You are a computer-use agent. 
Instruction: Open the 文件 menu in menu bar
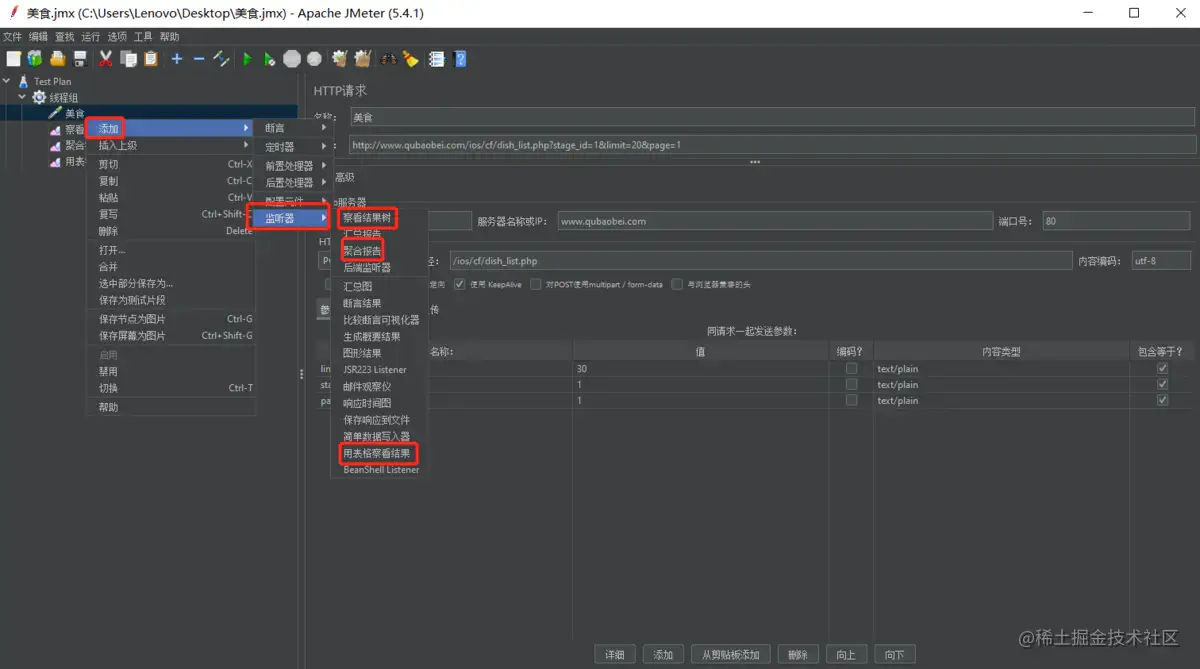tap(12, 36)
